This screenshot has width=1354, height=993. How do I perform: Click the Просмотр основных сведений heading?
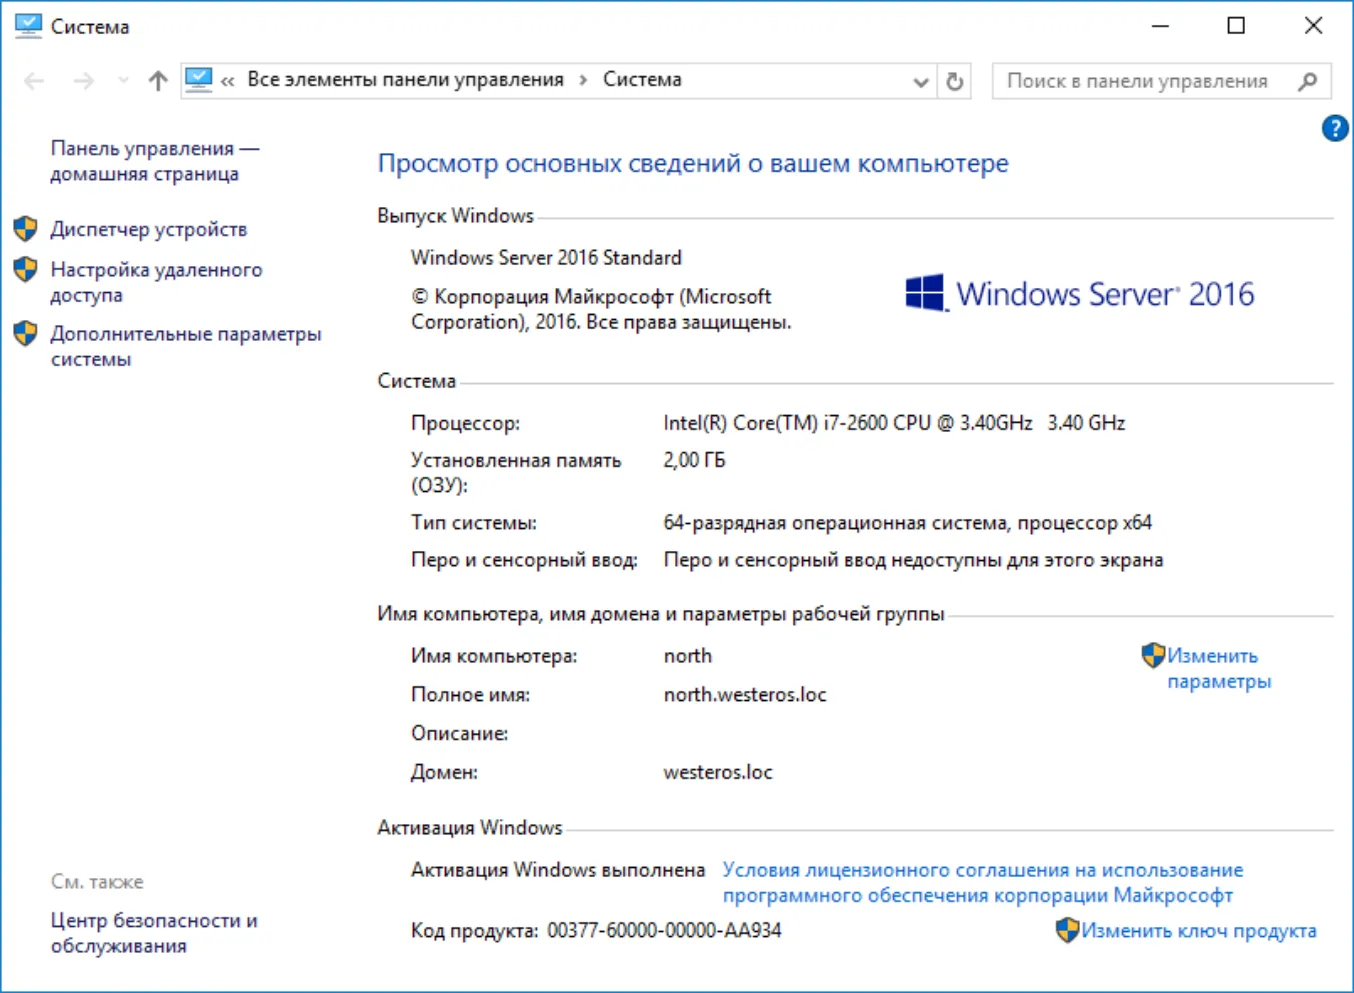[x=693, y=163]
